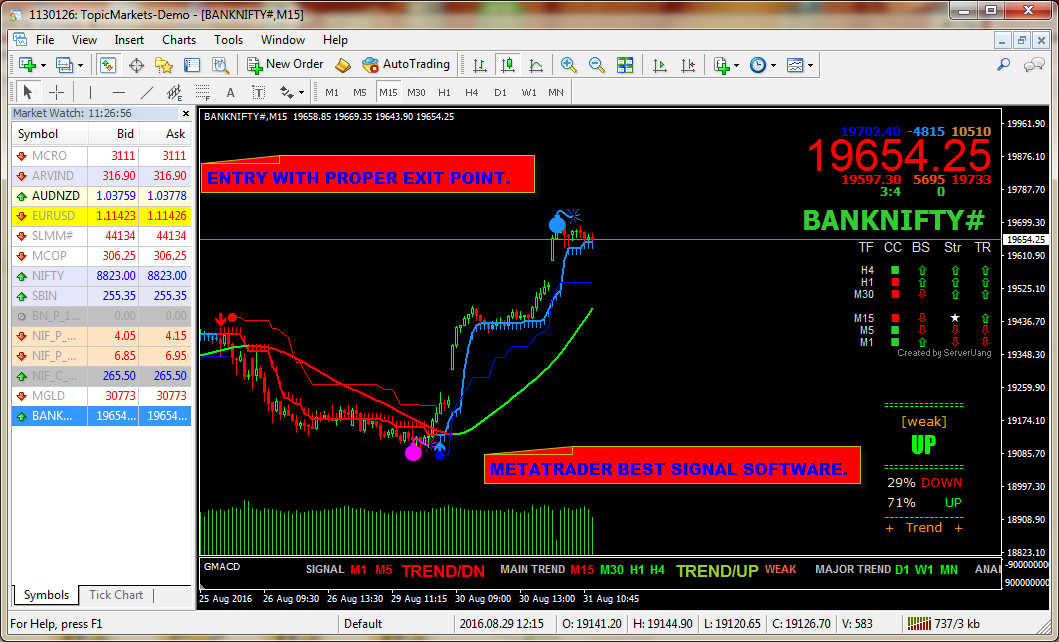Select the text 'A' tool
This screenshot has height=642, width=1059.
[x=230, y=92]
